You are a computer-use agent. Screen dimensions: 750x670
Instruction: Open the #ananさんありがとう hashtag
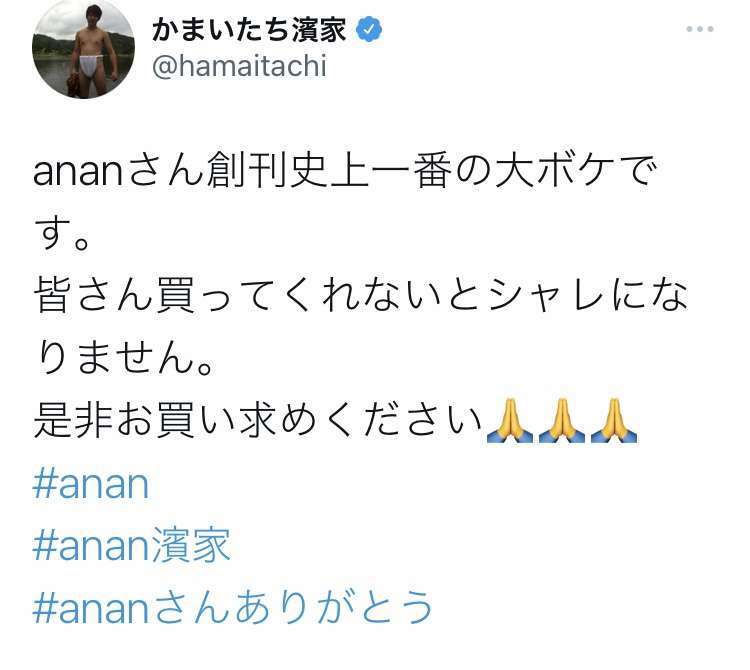click(x=232, y=606)
